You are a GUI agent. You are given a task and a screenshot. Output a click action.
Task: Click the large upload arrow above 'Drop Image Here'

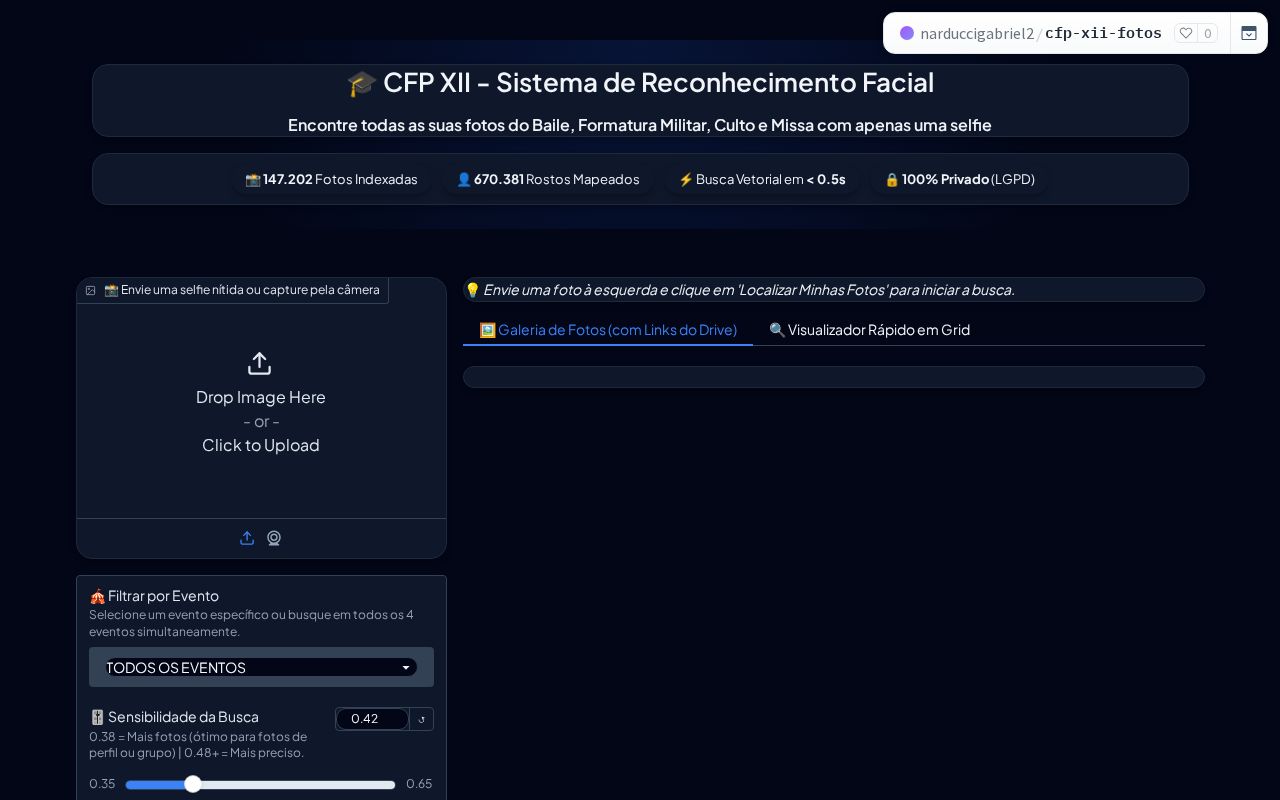260,363
